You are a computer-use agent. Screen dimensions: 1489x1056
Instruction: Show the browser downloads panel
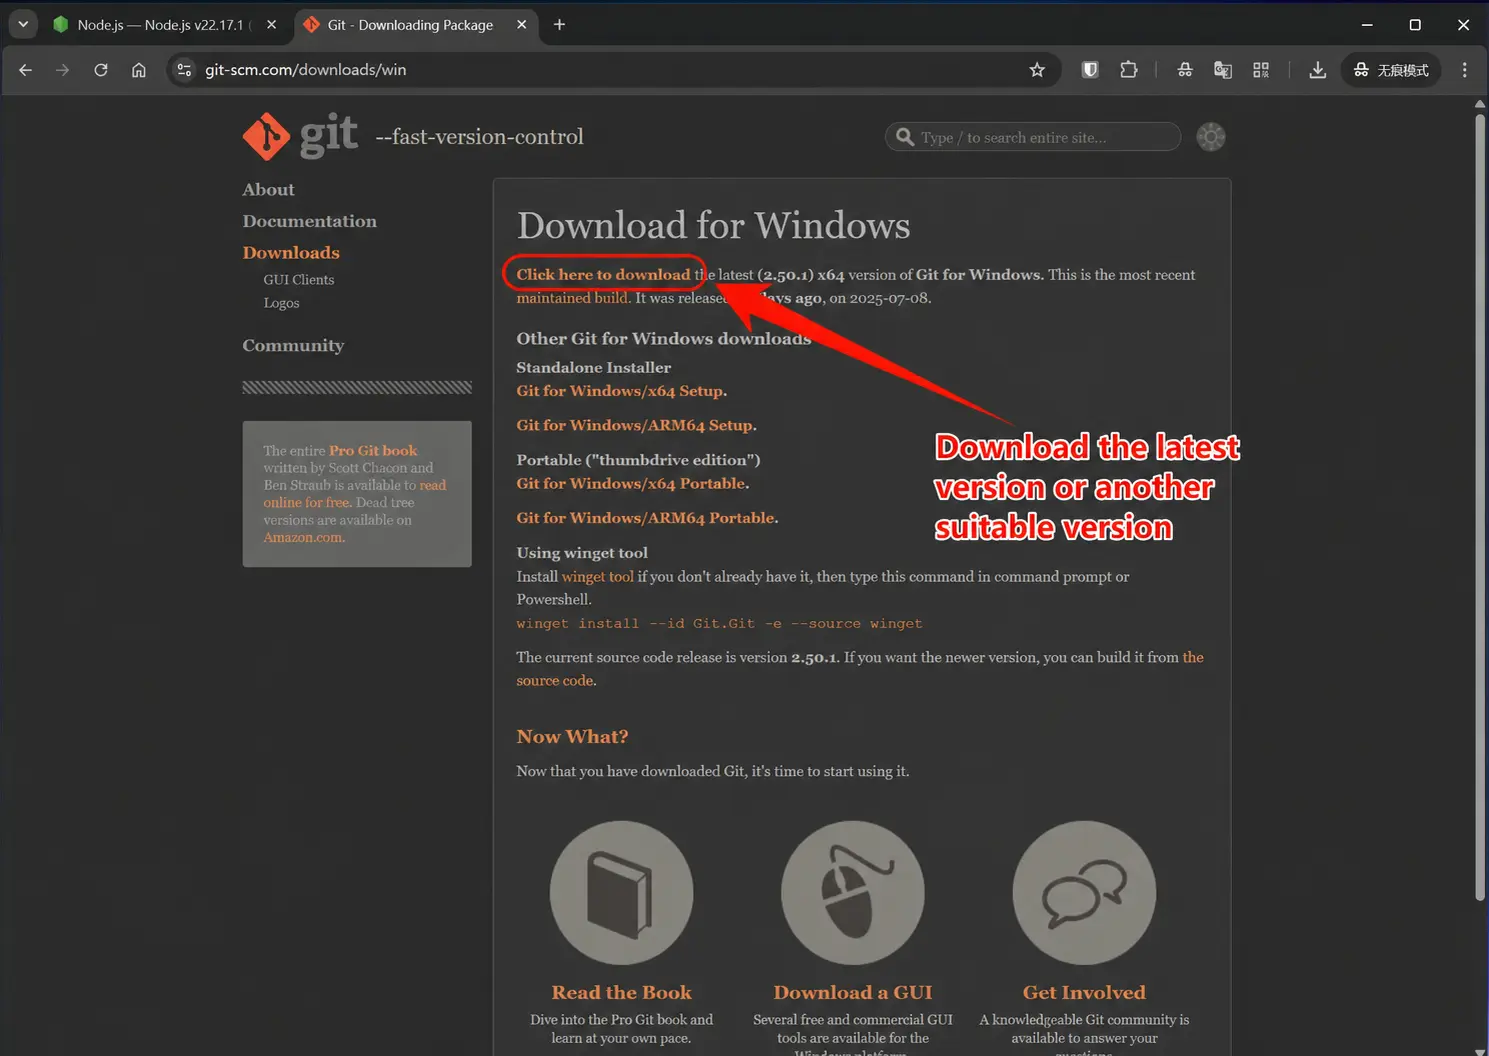(x=1318, y=70)
